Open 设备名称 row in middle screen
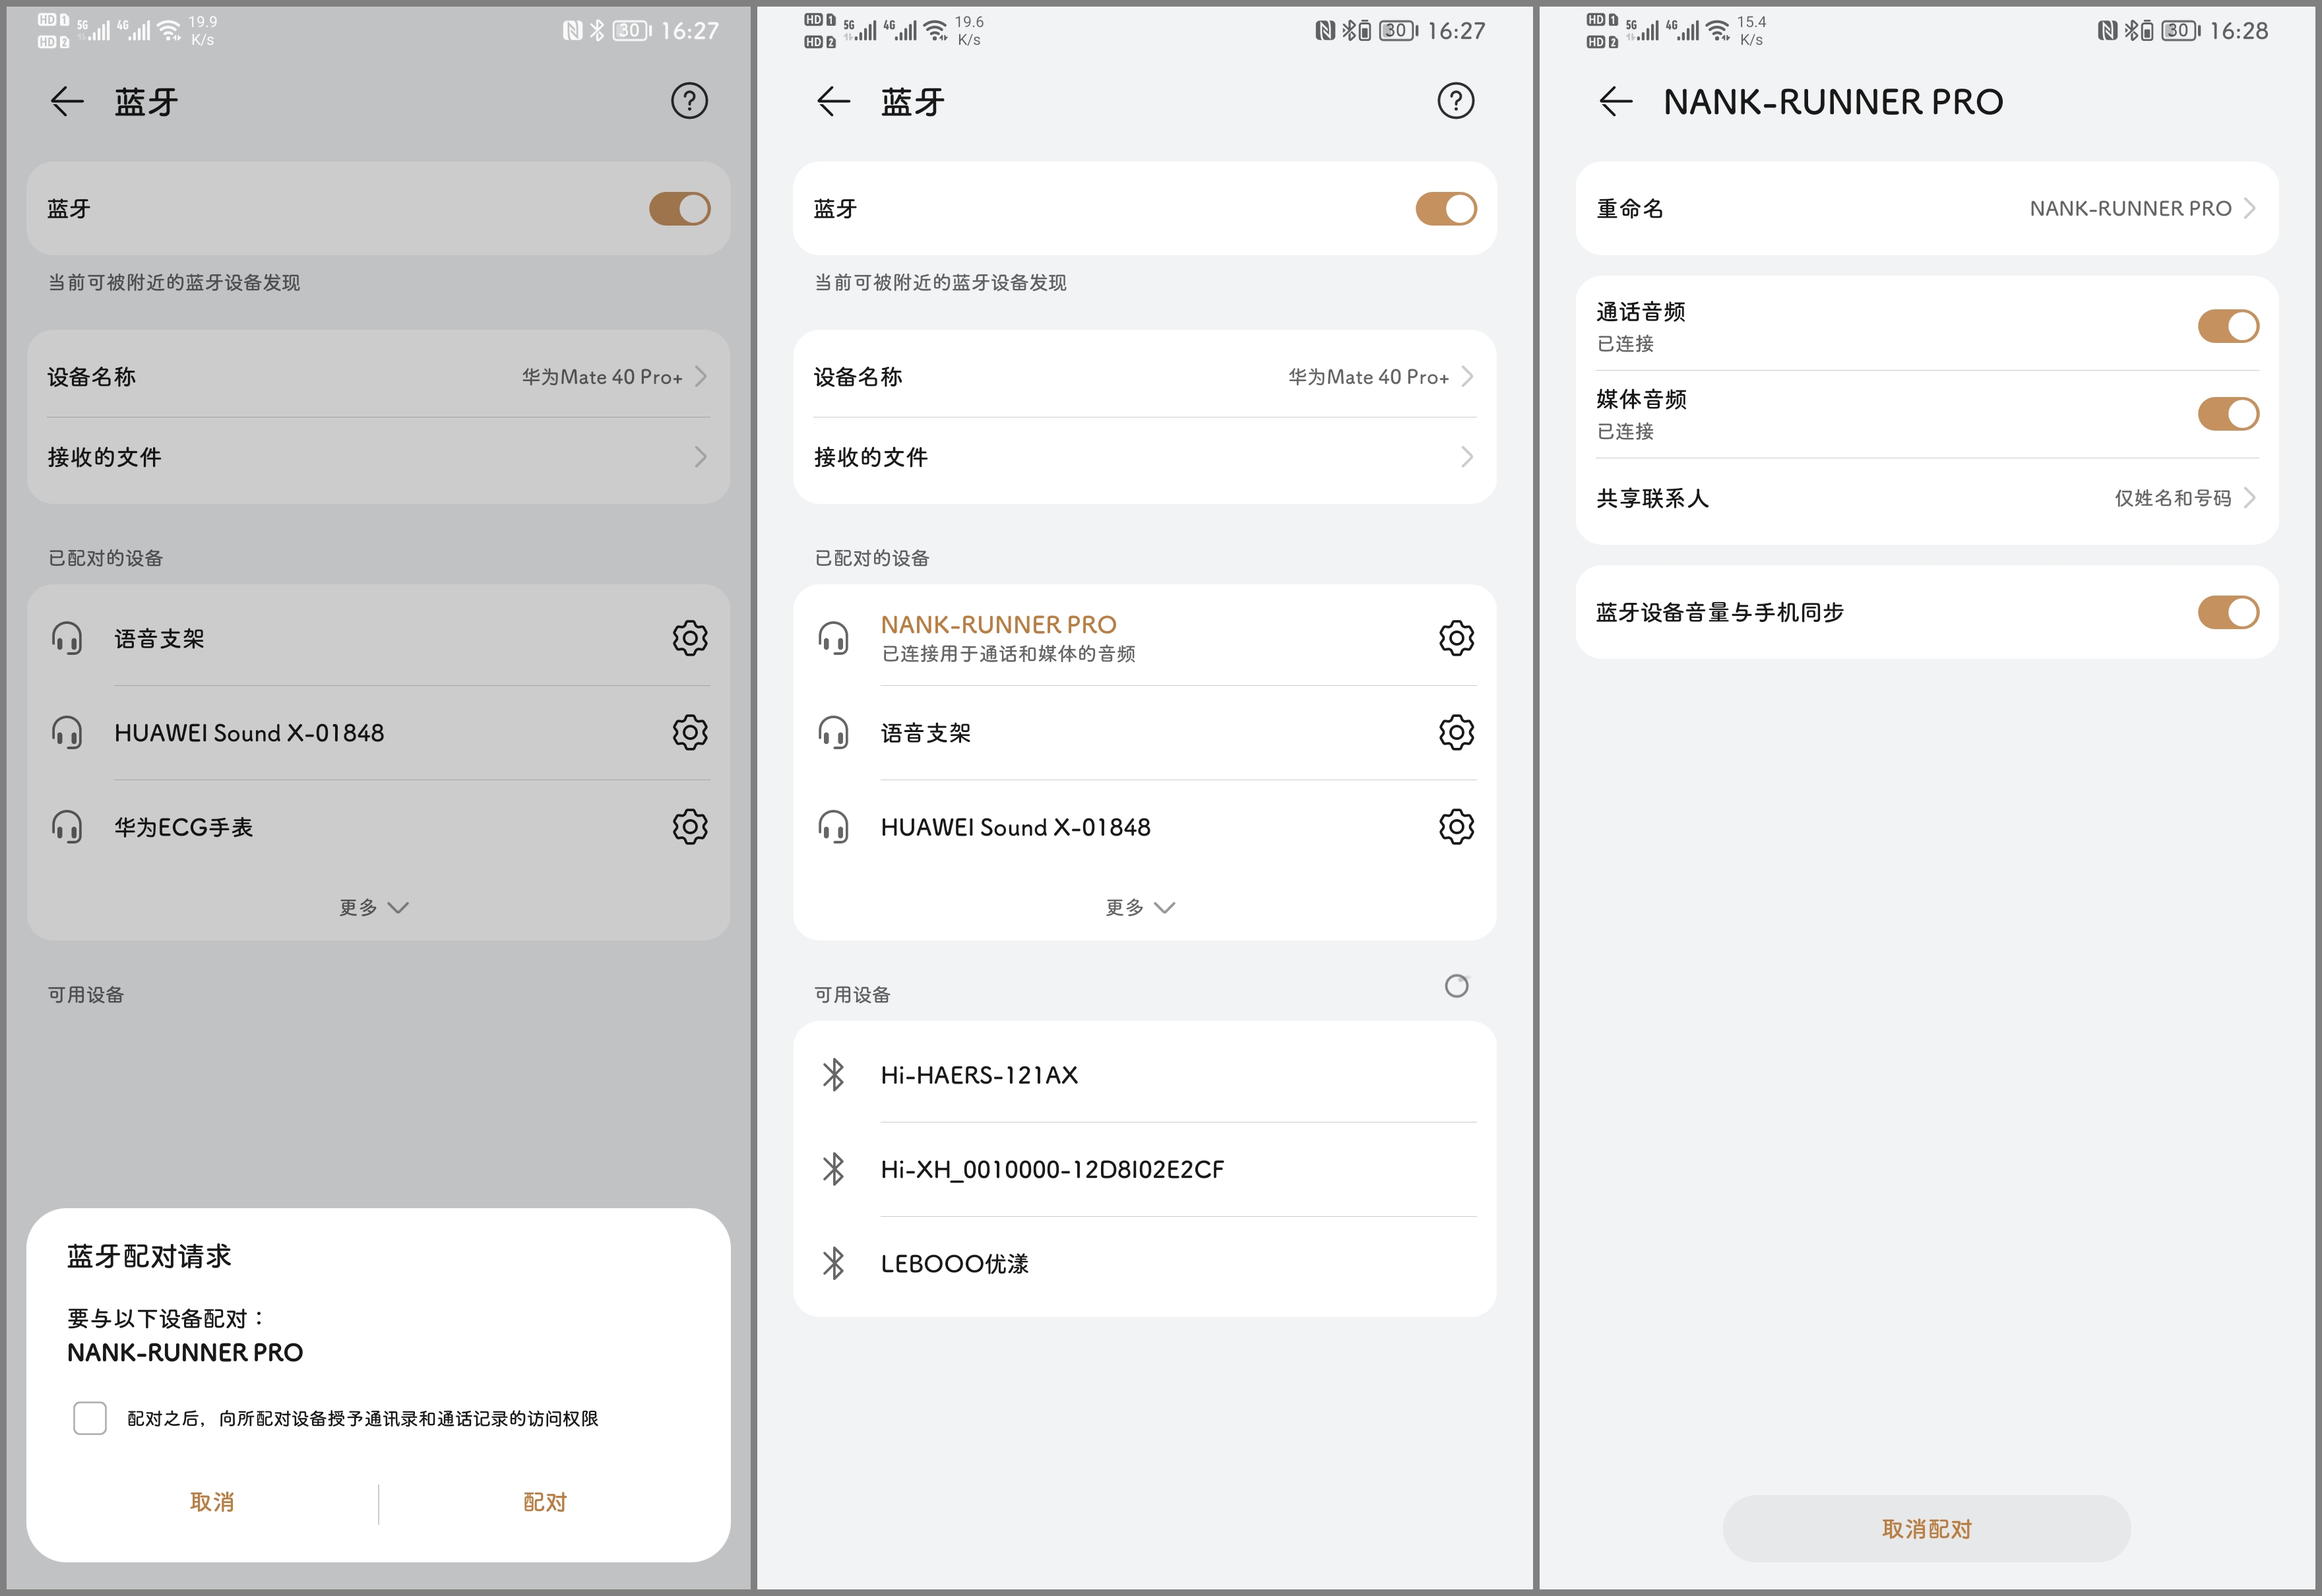This screenshot has height=1596, width=2322. pos(1145,377)
